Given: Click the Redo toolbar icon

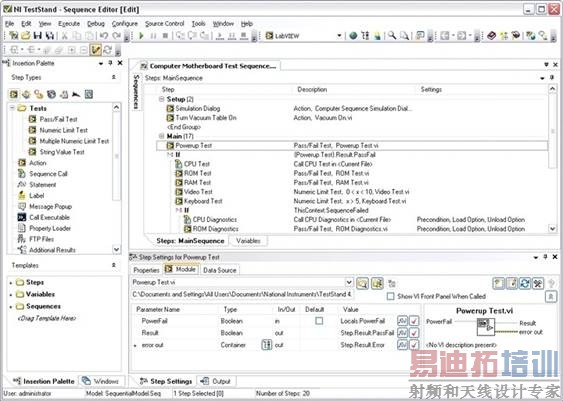Looking at the screenshot, I should tap(116, 36).
